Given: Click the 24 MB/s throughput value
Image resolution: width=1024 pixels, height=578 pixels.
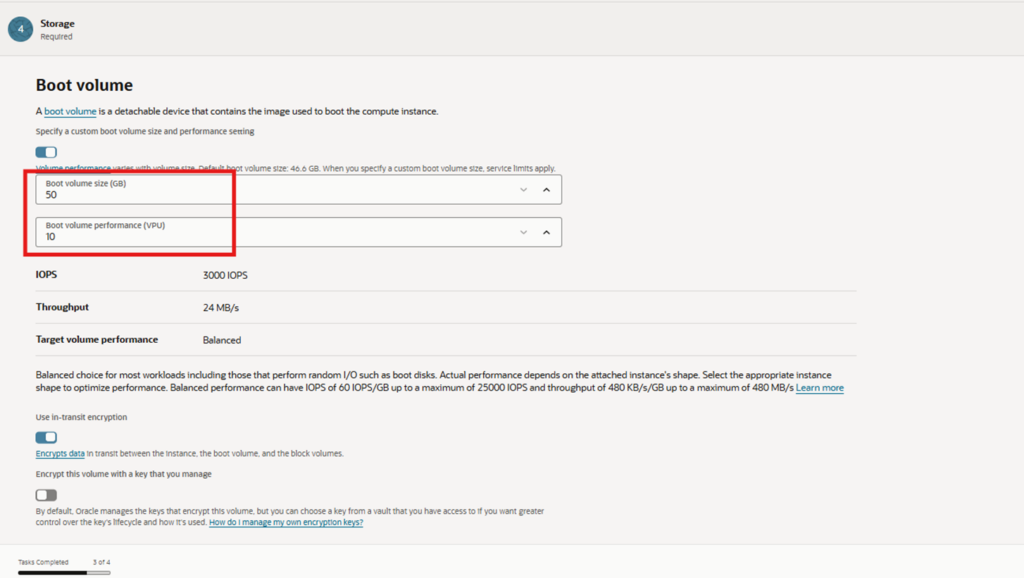Looking at the screenshot, I should (219, 307).
